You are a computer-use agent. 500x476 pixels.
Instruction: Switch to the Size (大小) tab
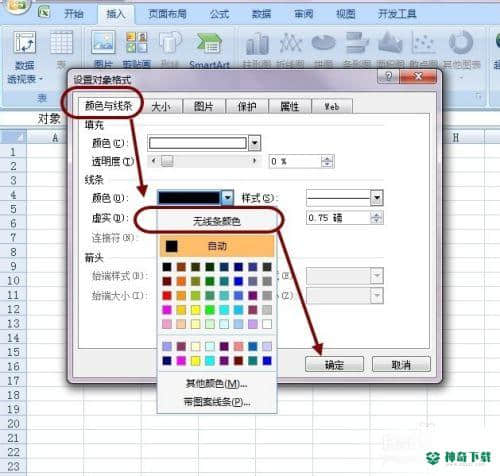[161, 107]
